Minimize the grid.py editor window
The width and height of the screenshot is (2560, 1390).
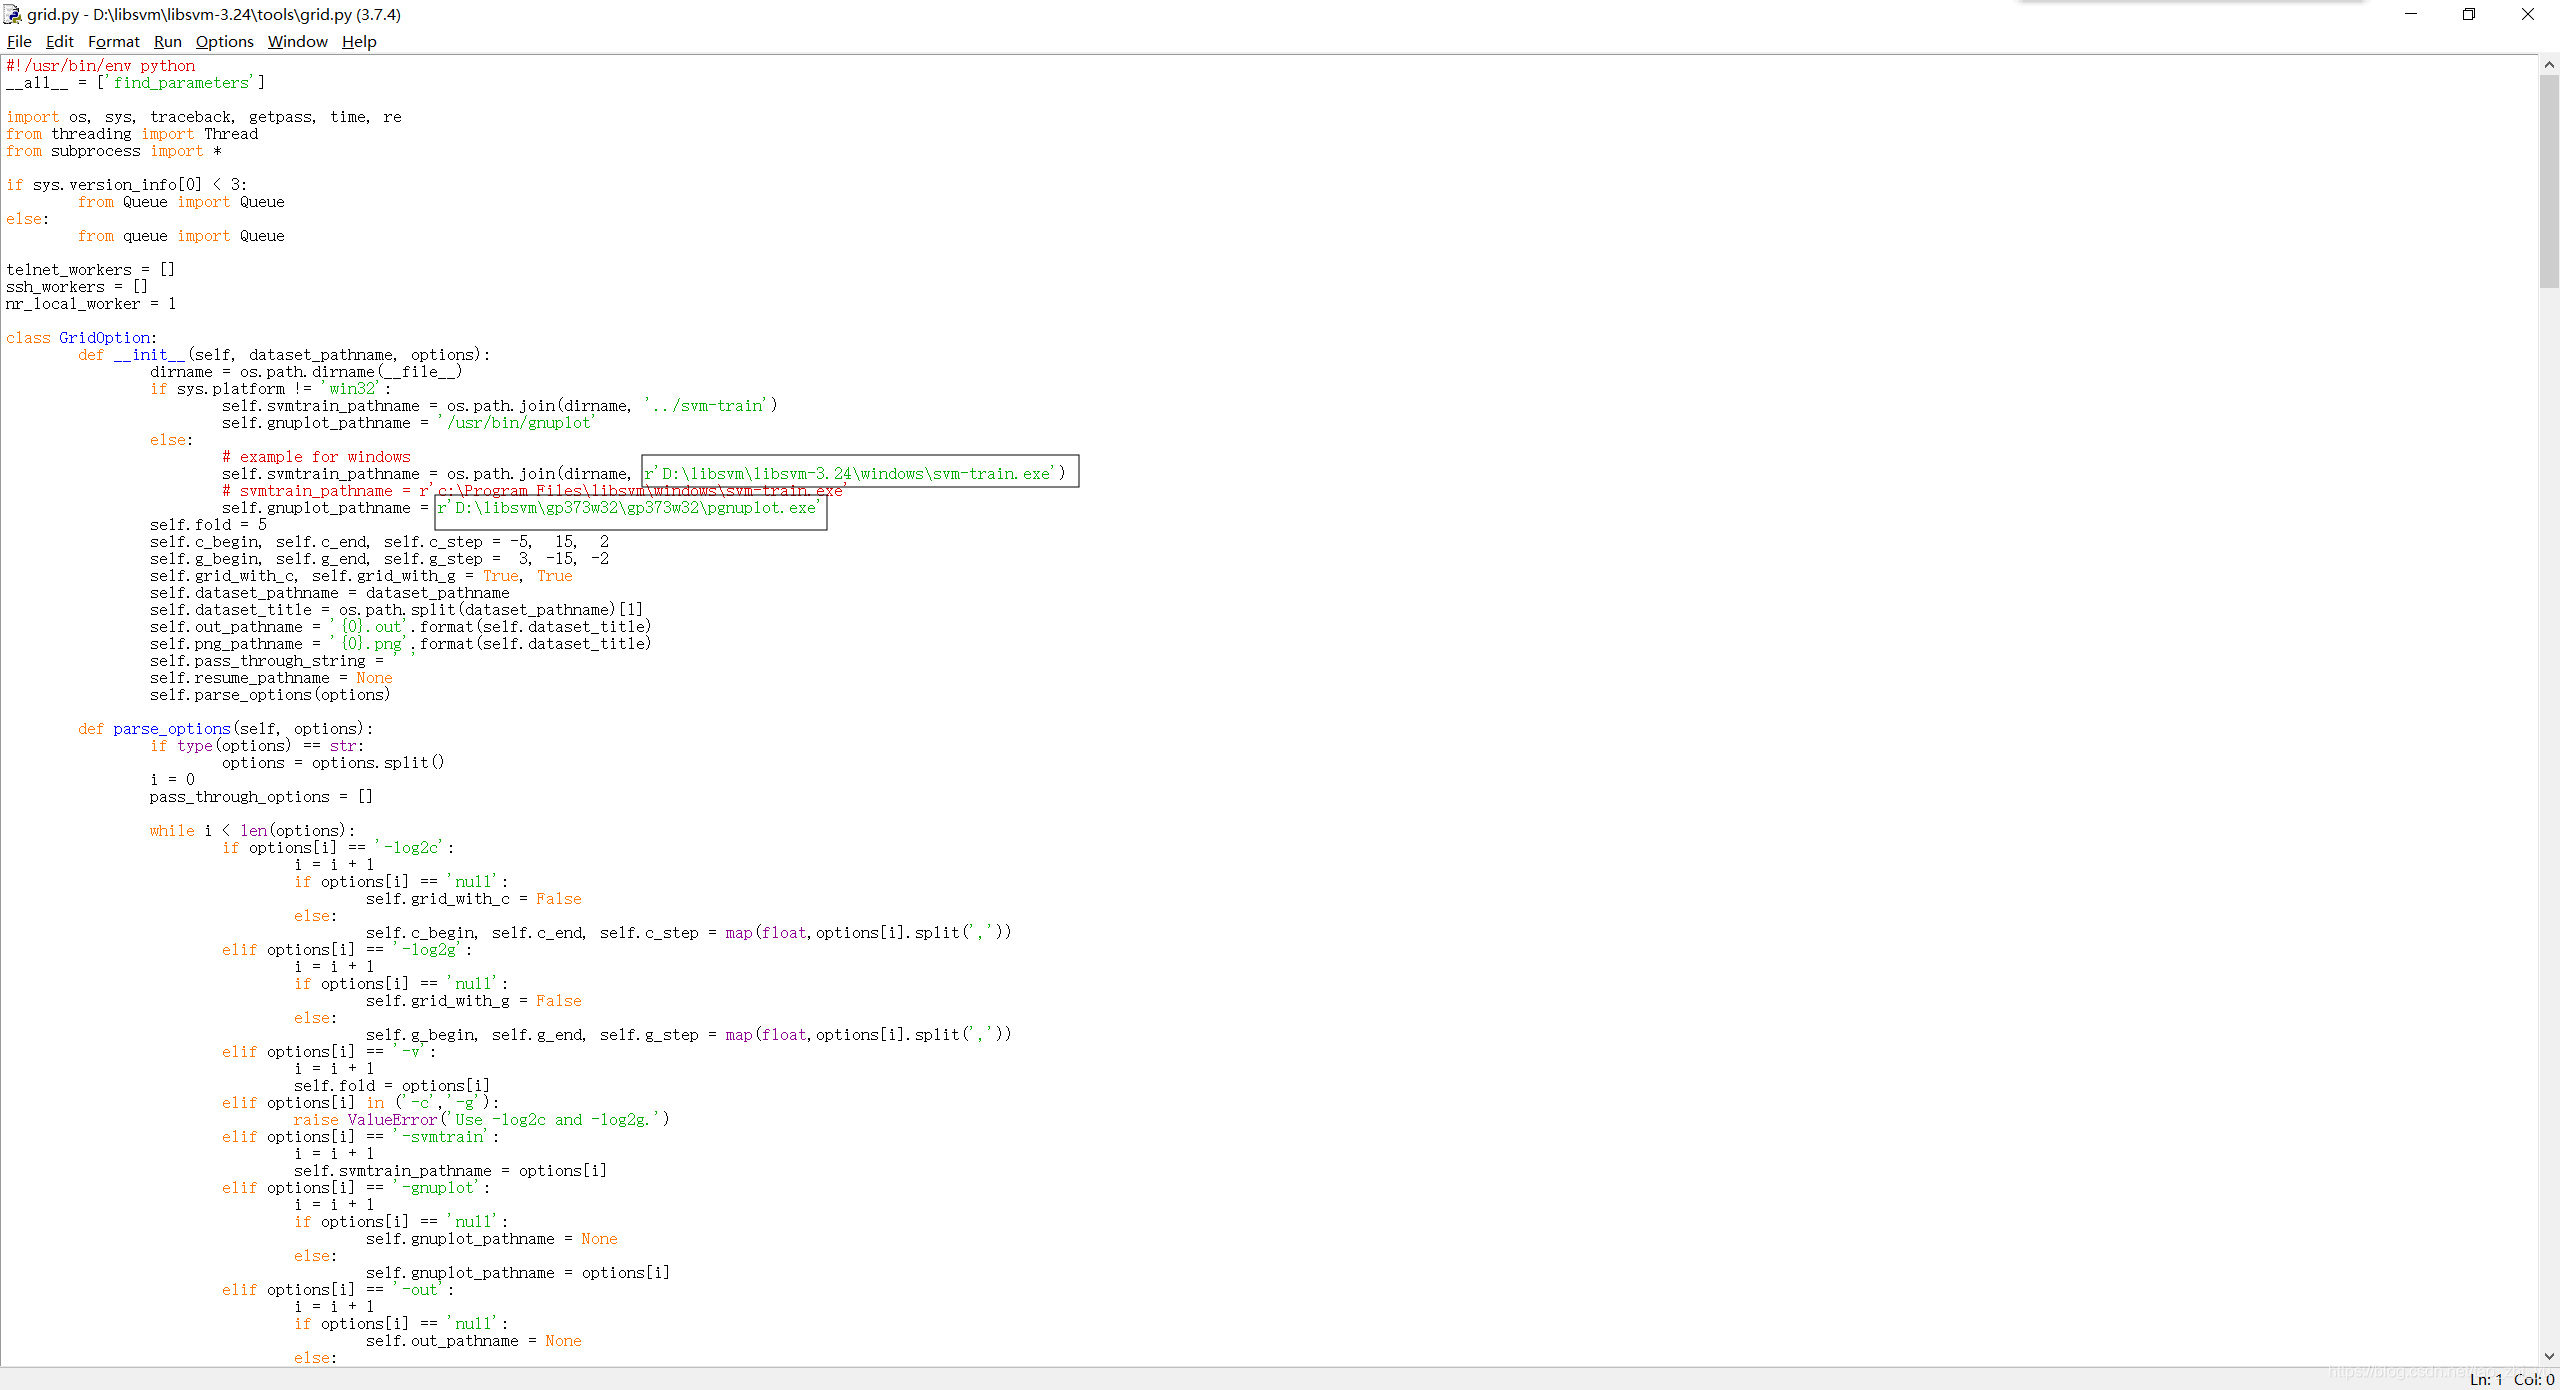click(x=2411, y=14)
